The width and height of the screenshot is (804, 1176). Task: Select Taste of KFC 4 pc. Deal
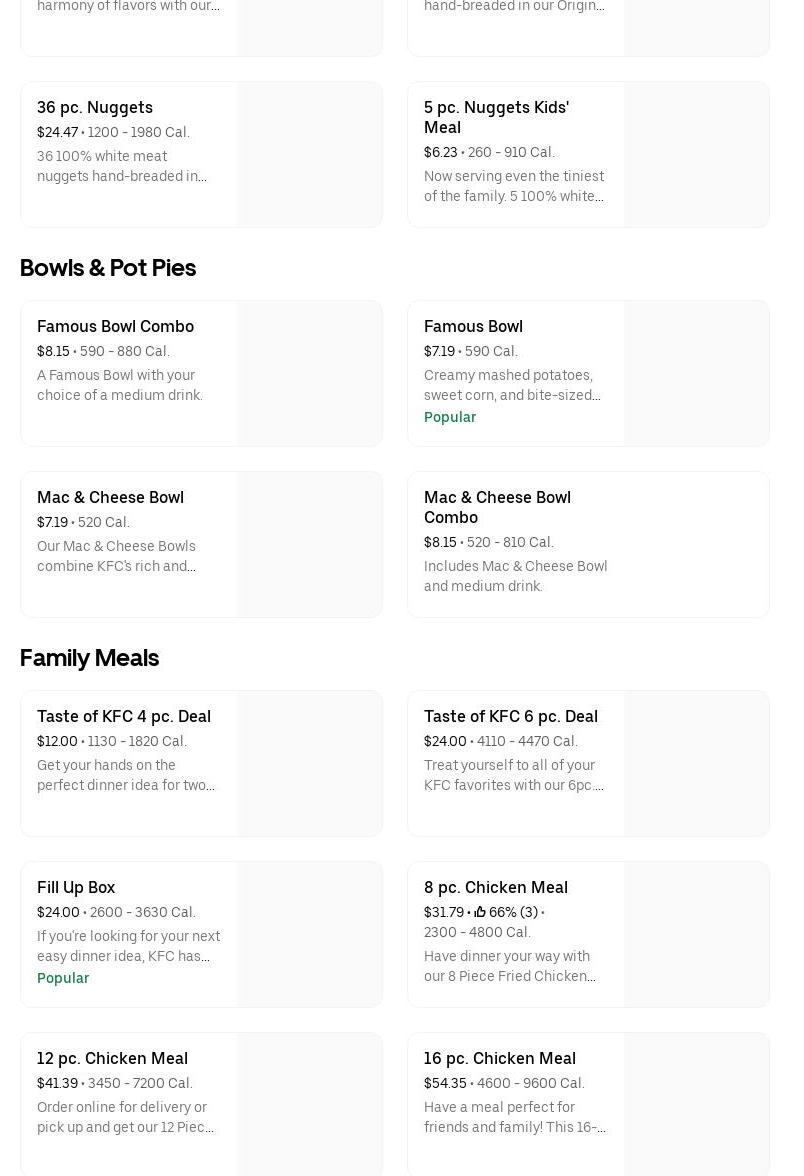point(124,716)
